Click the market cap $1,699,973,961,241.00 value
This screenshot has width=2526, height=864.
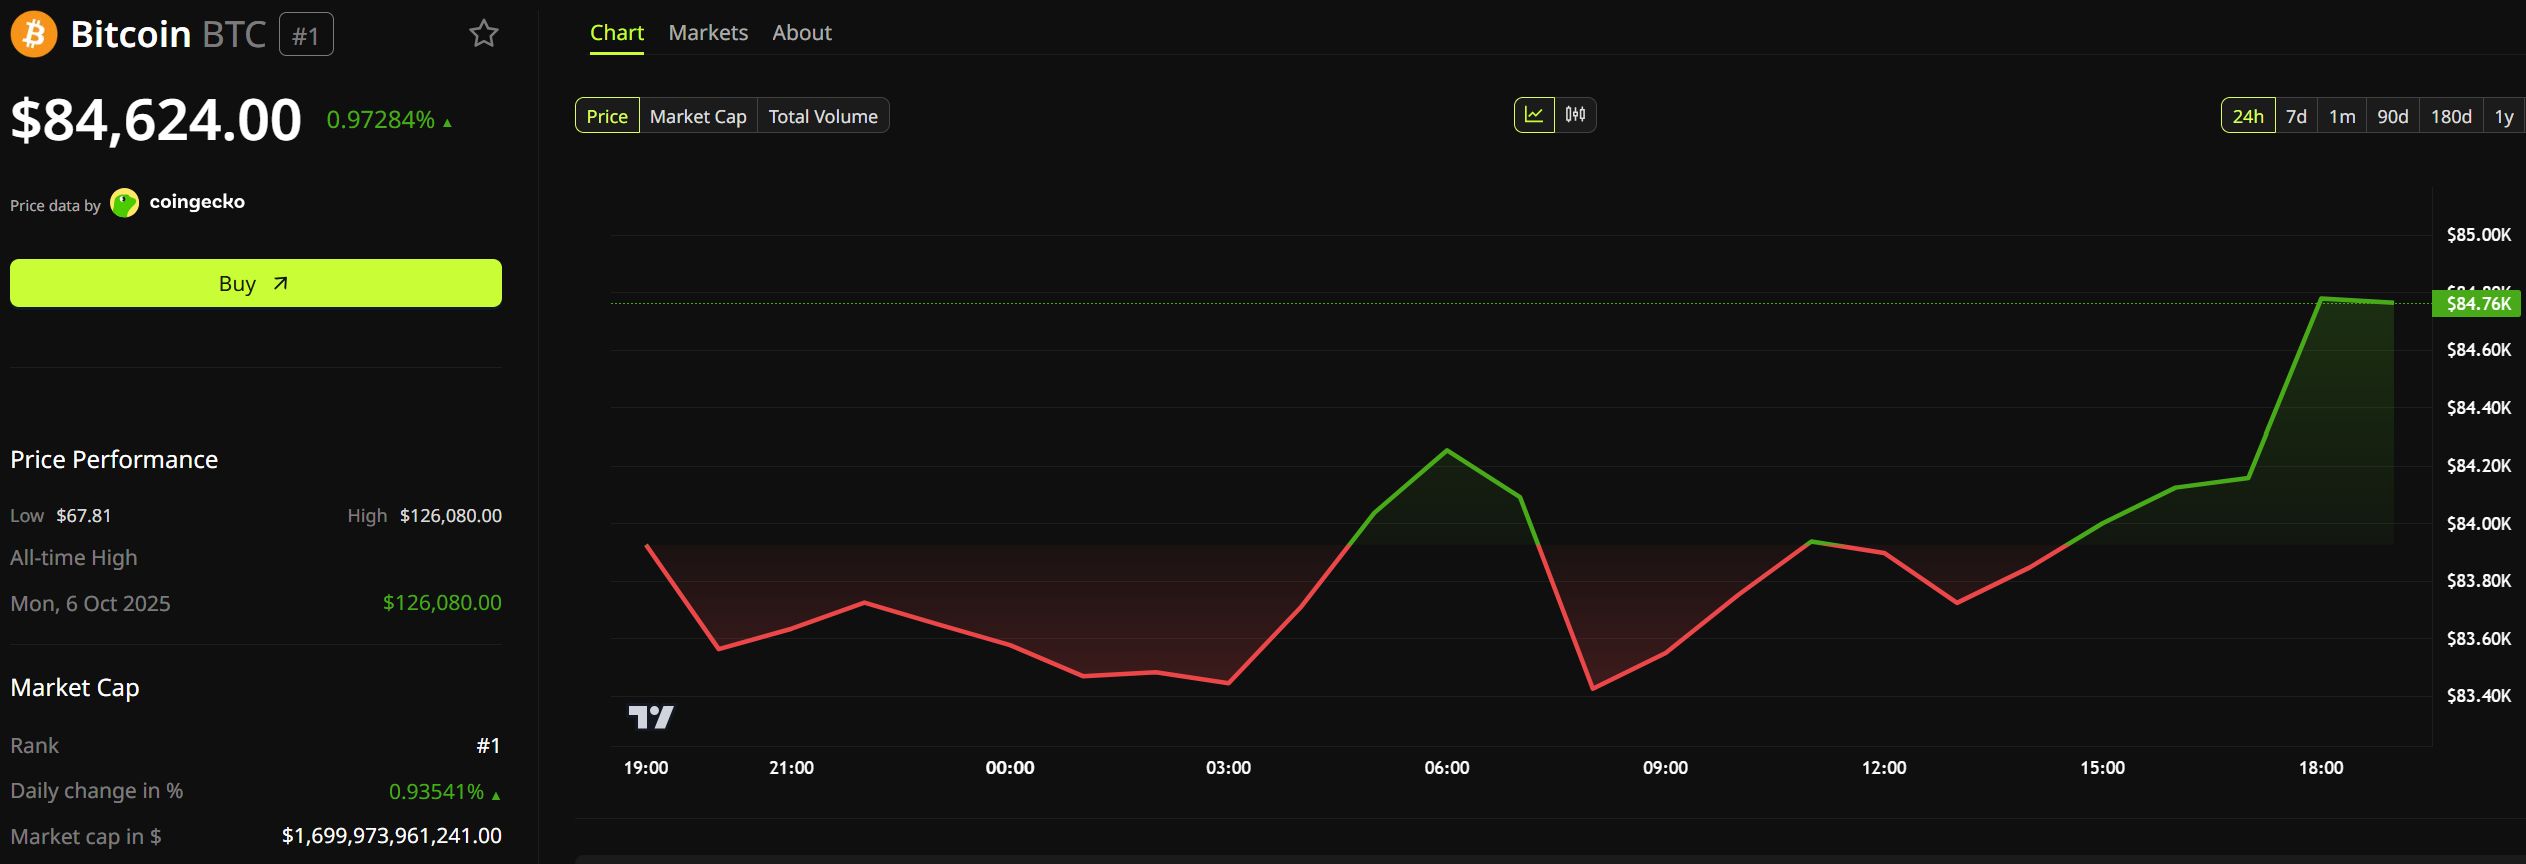coord(392,836)
